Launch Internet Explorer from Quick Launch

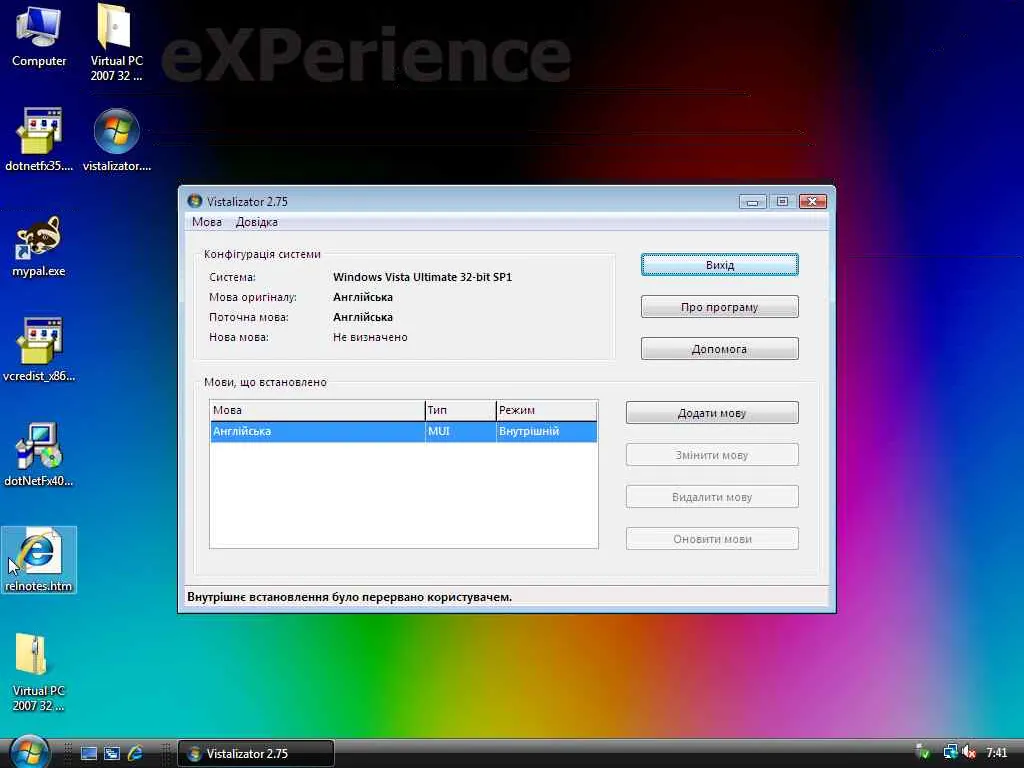(x=135, y=754)
